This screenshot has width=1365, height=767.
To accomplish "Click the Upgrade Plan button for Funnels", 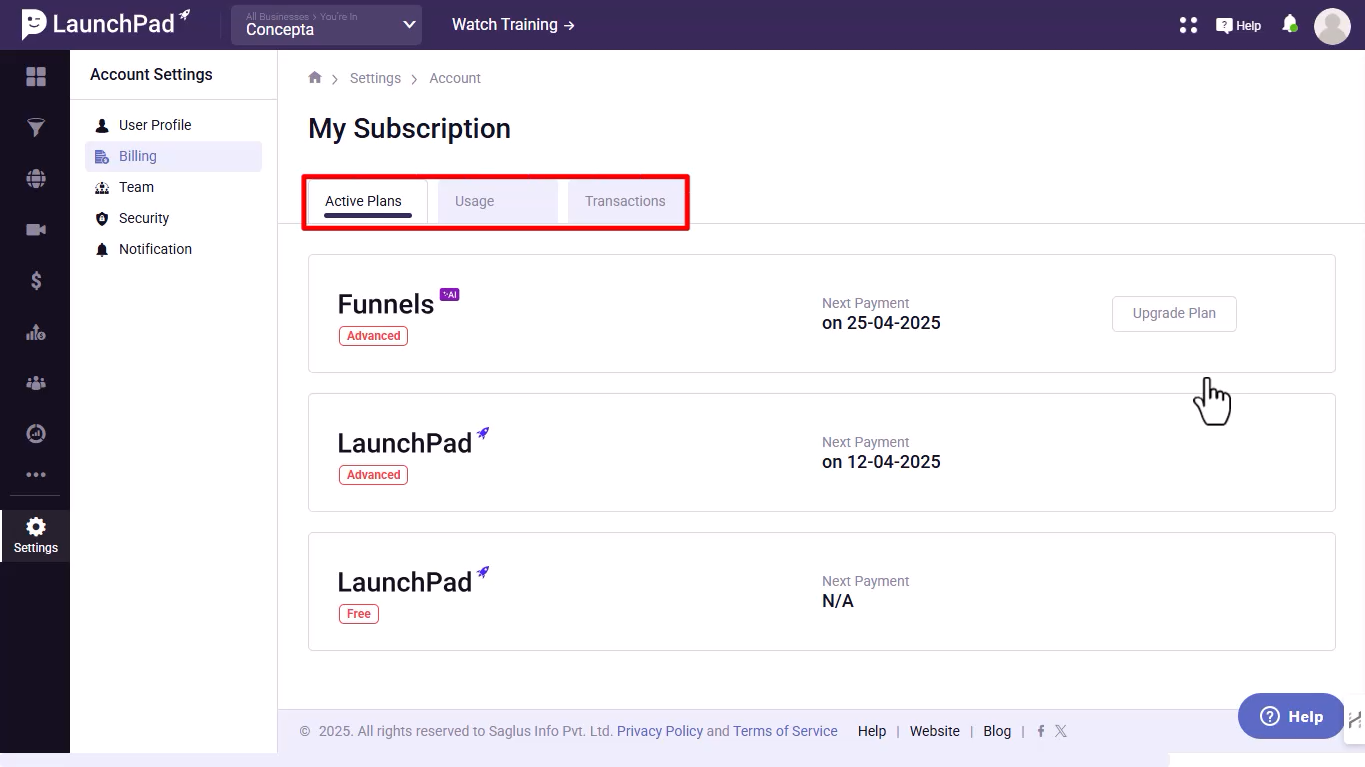I will point(1174,313).
